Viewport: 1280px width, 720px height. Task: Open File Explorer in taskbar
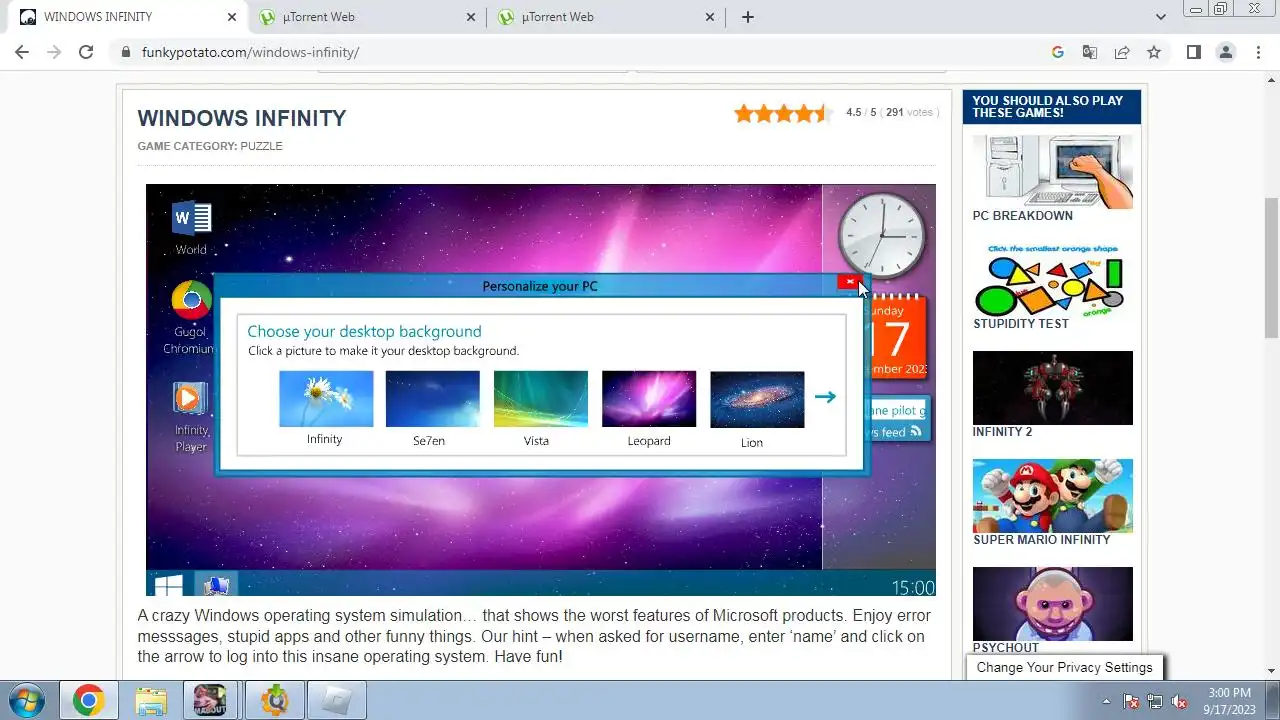(x=150, y=701)
